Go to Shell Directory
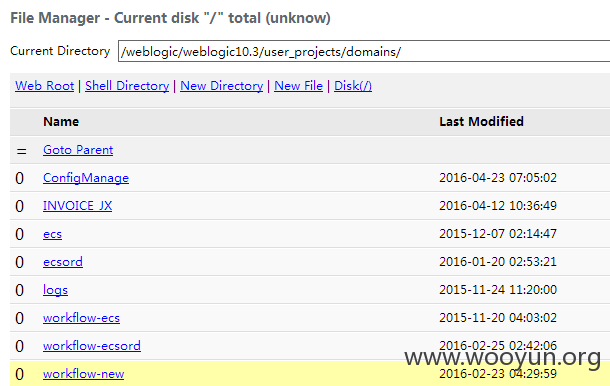This screenshot has height=386, width=610. 127,86
